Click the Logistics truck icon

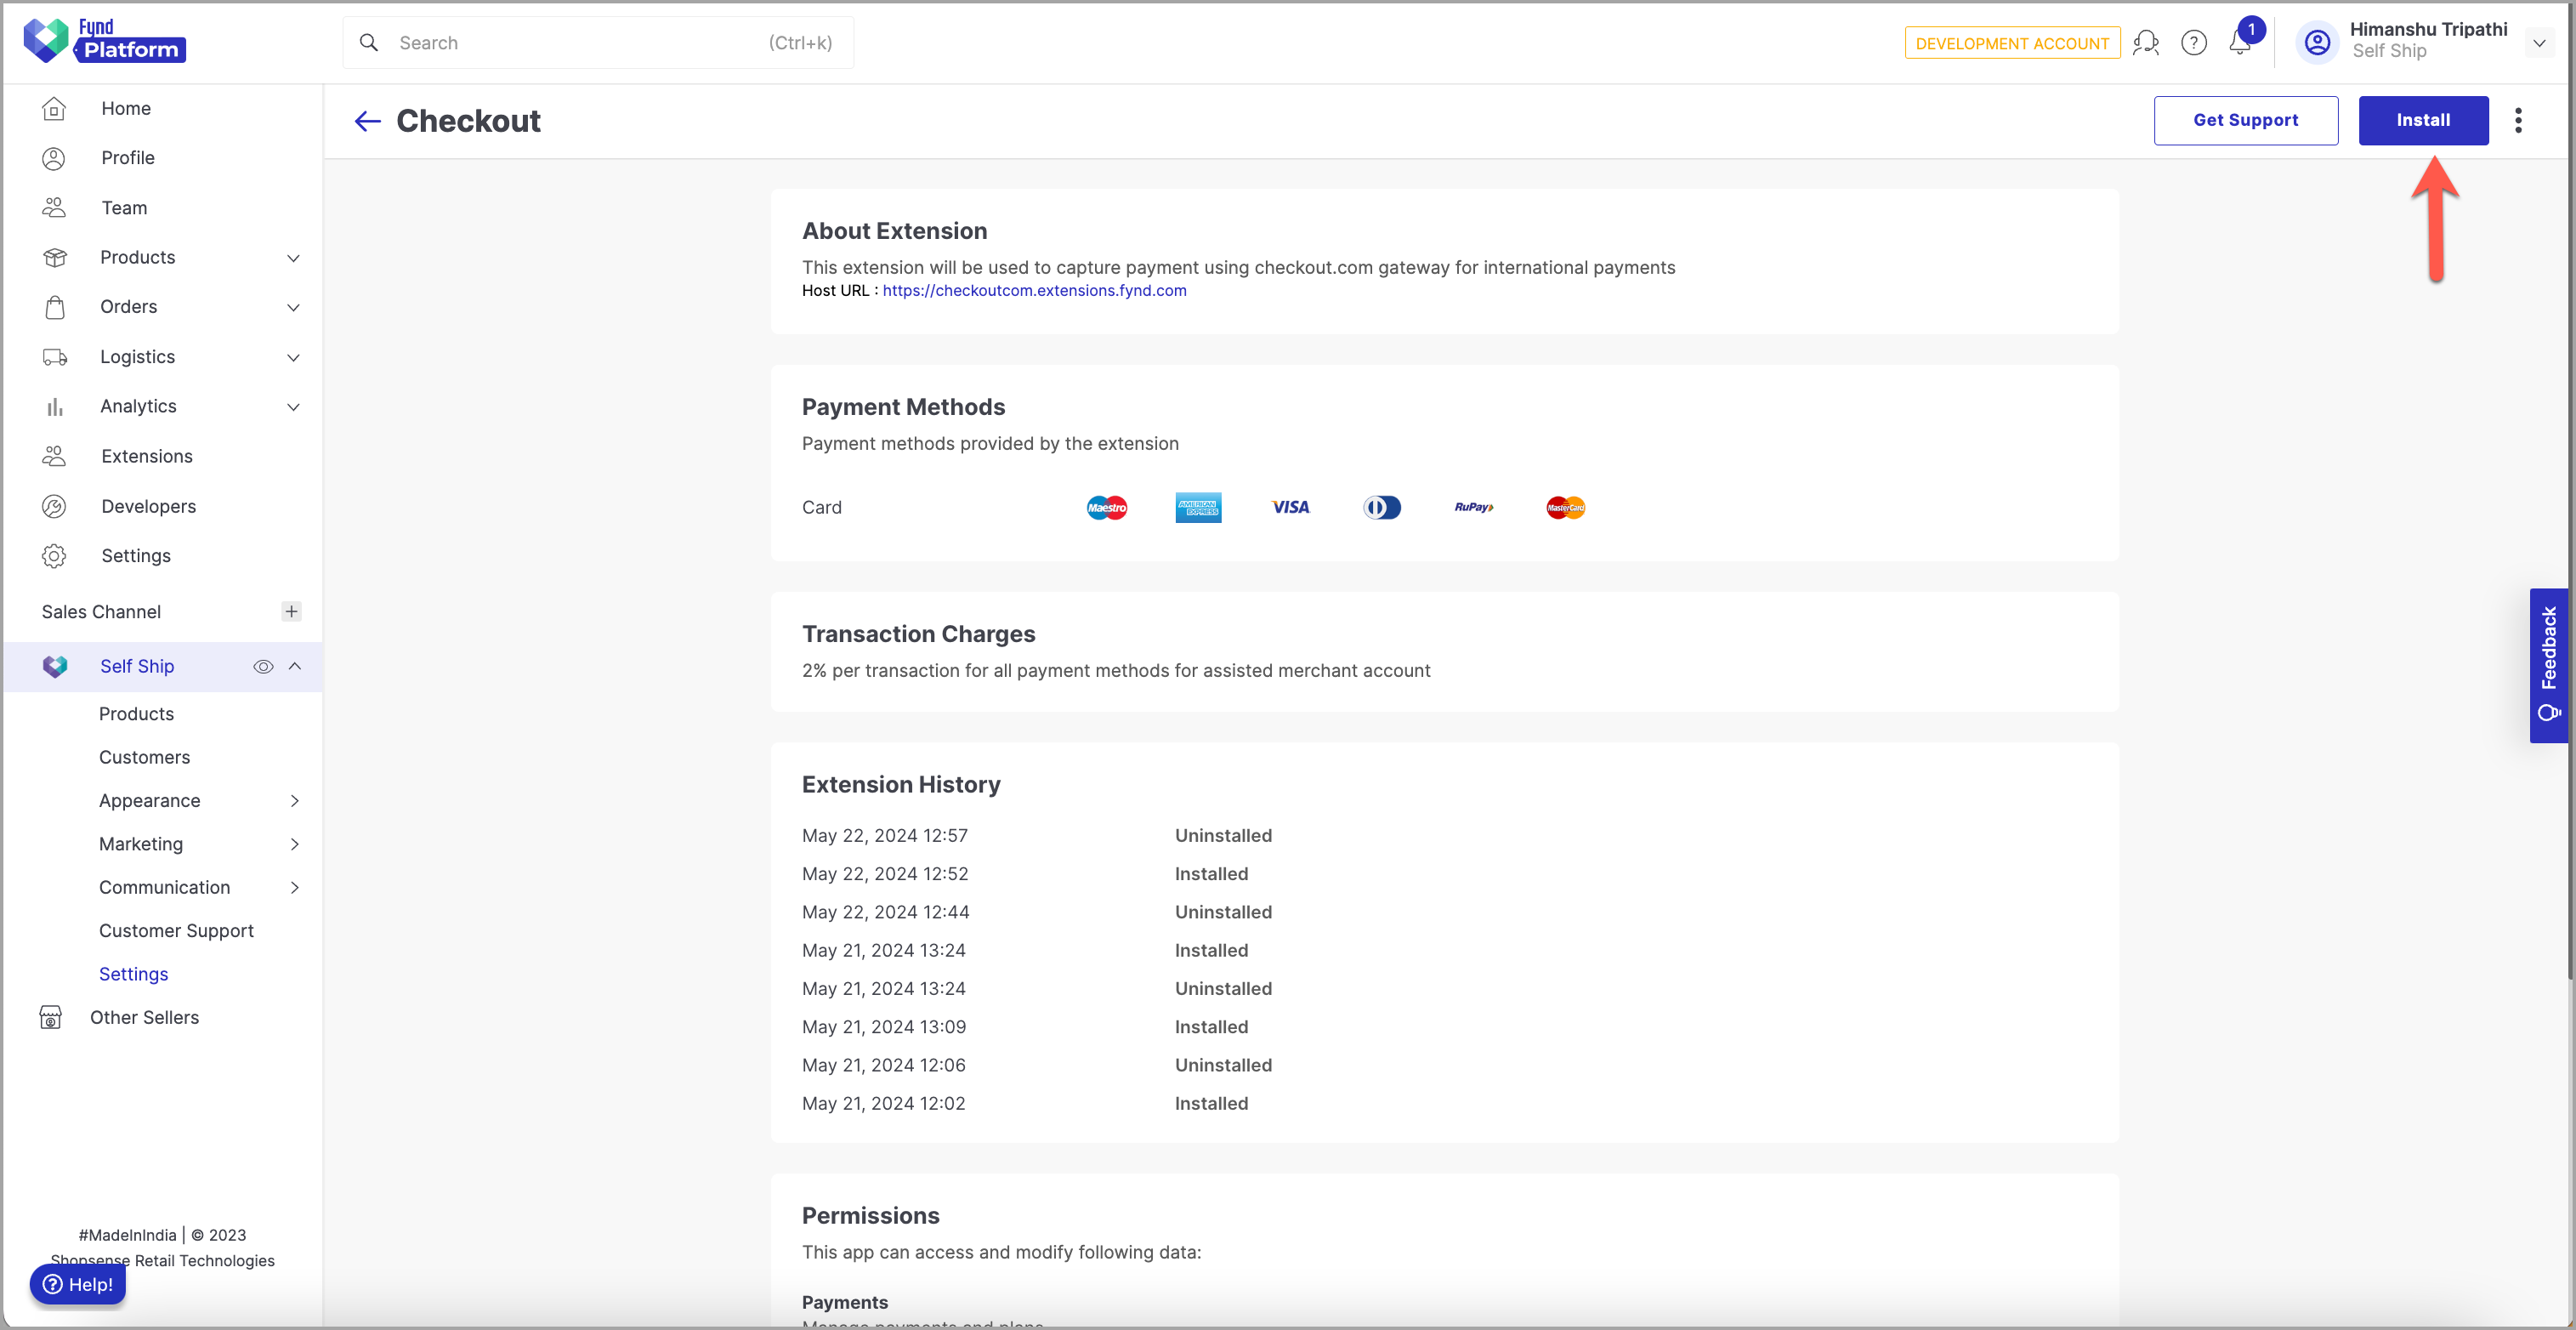[x=55, y=357]
